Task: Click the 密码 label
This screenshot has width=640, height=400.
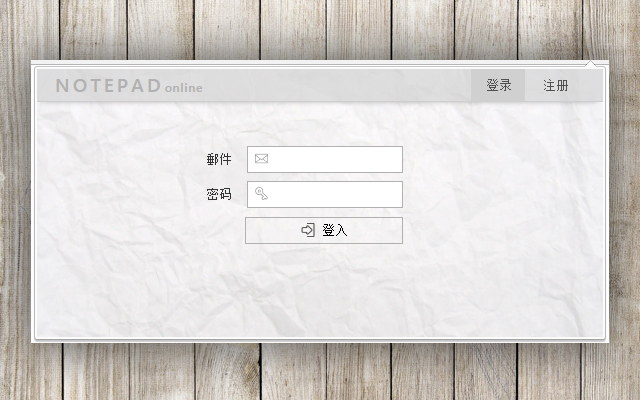Action: point(219,194)
